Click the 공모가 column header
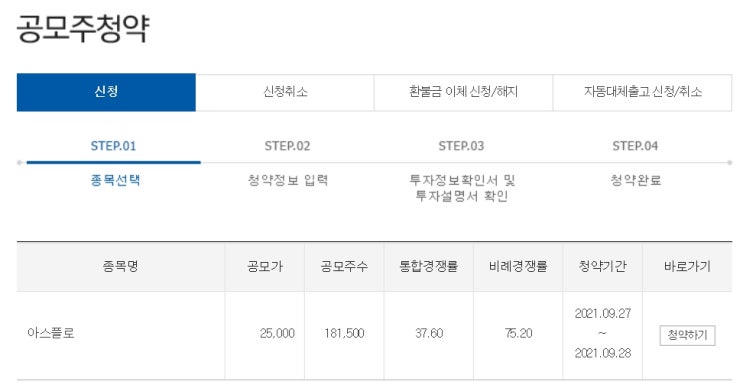Screen dimensions: 743x388 pyautogui.click(x=265, y=266)
